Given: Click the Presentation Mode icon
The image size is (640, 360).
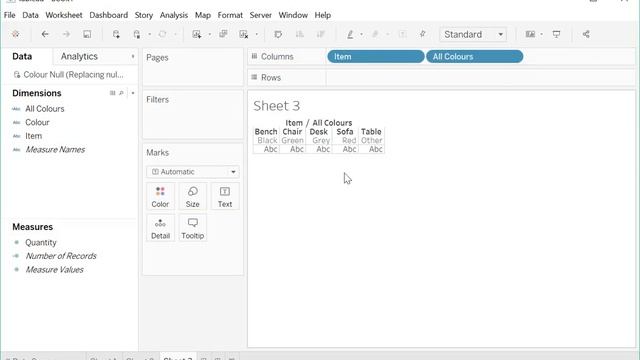Looking at the screenshot, I should pos(556,34).
